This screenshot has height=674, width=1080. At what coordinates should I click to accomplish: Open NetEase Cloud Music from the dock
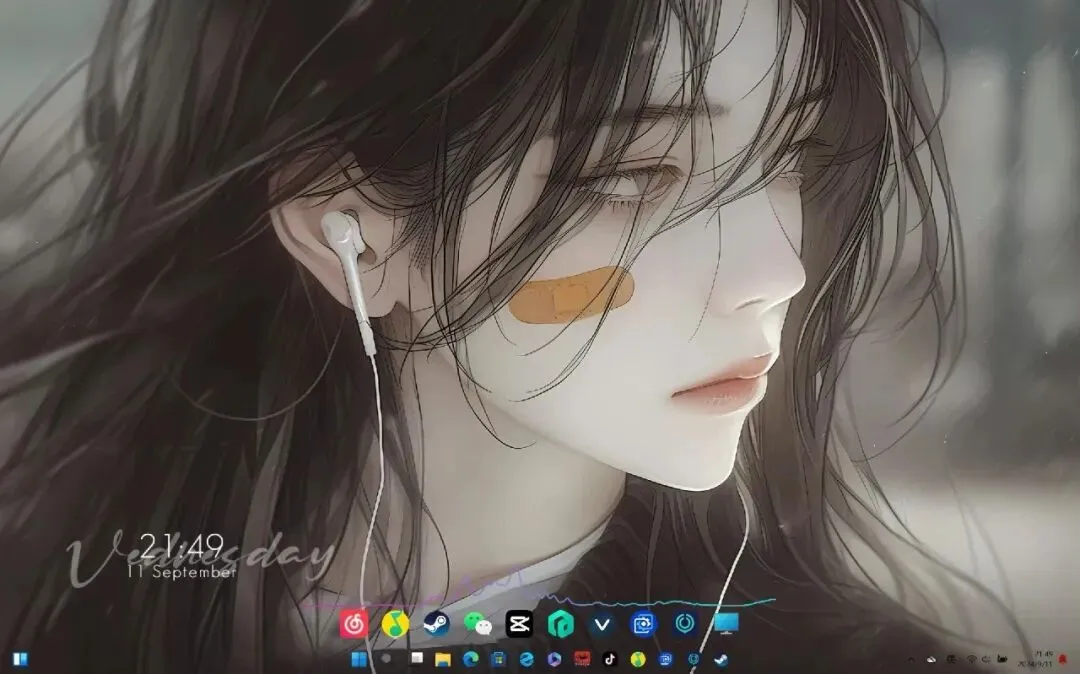point(353,624)
